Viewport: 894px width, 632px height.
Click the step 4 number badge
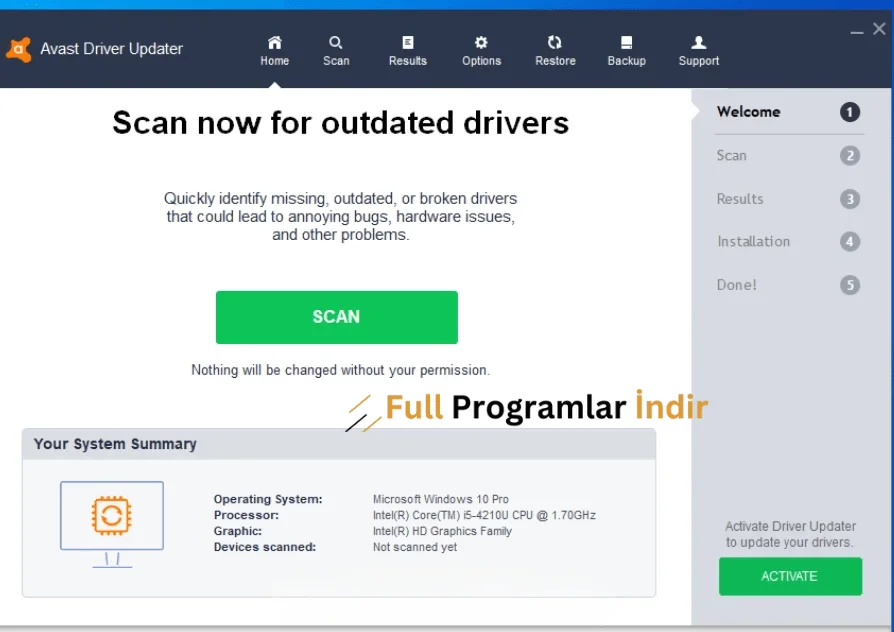pos(850,242)
